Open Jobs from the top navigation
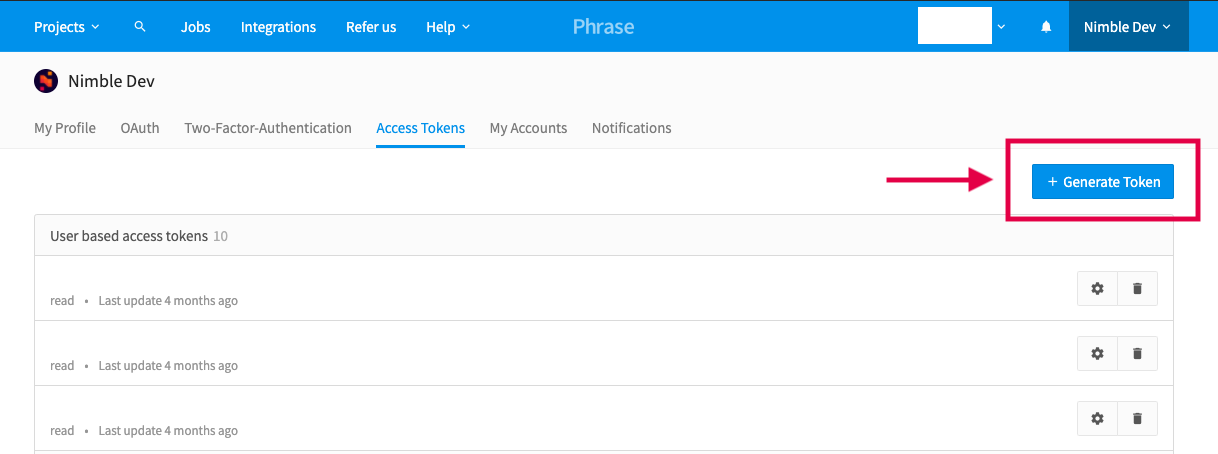The width and height of the screenshot is (1218, 454). (x=196, y=27)
